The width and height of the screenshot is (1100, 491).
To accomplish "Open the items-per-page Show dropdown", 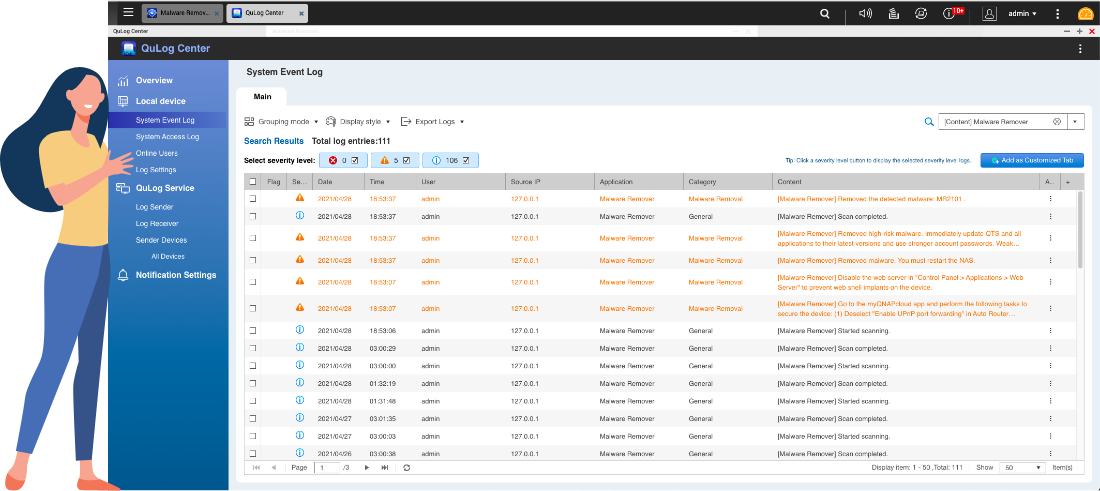I will 1023,467.
